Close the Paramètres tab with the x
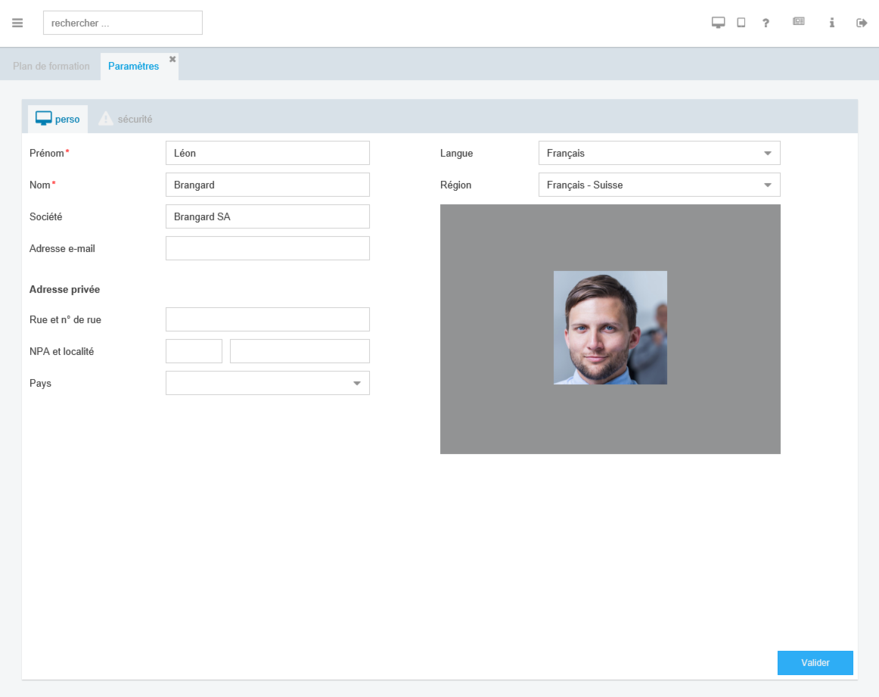Image resolution: width=879 pixels, height=697 pixels. pyautogui.click(x=172, y=59)
